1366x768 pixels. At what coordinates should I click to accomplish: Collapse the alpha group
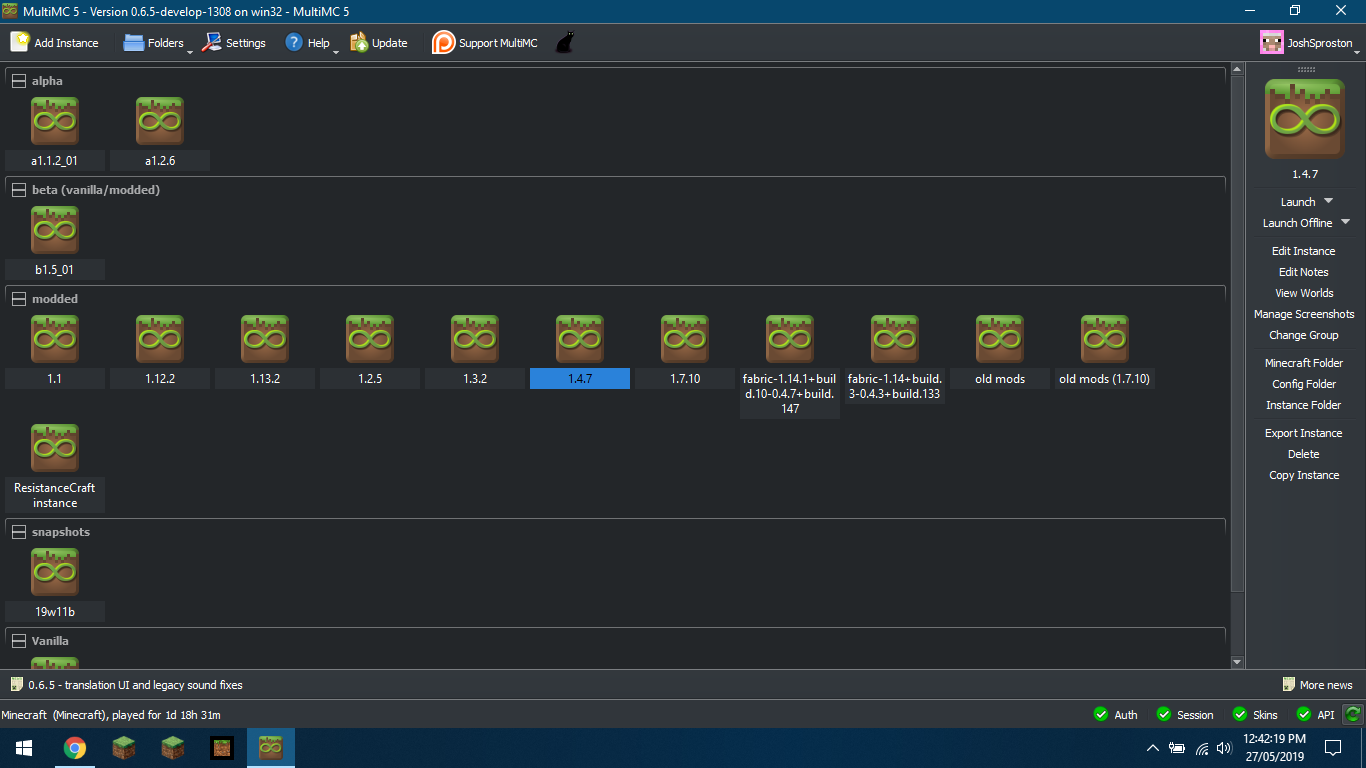coord(19,81)
